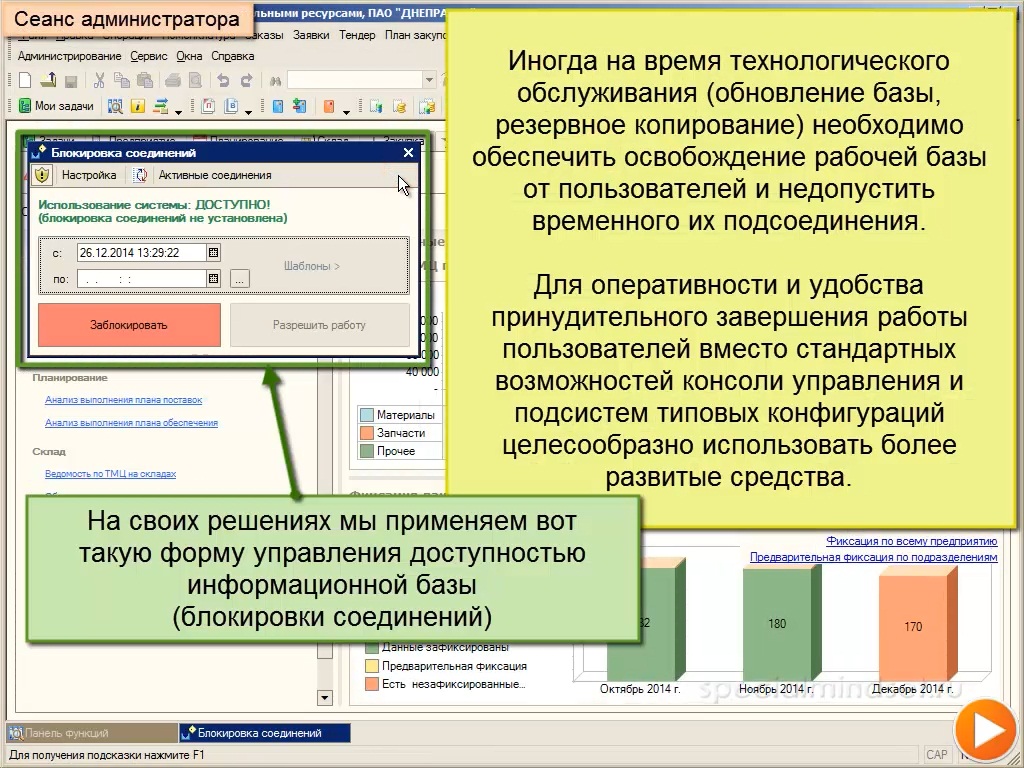Click the shield icon in Блокировка соединений toolbar
The width and height of the screenshot is (1024, 768).
(x=41, y=176)
